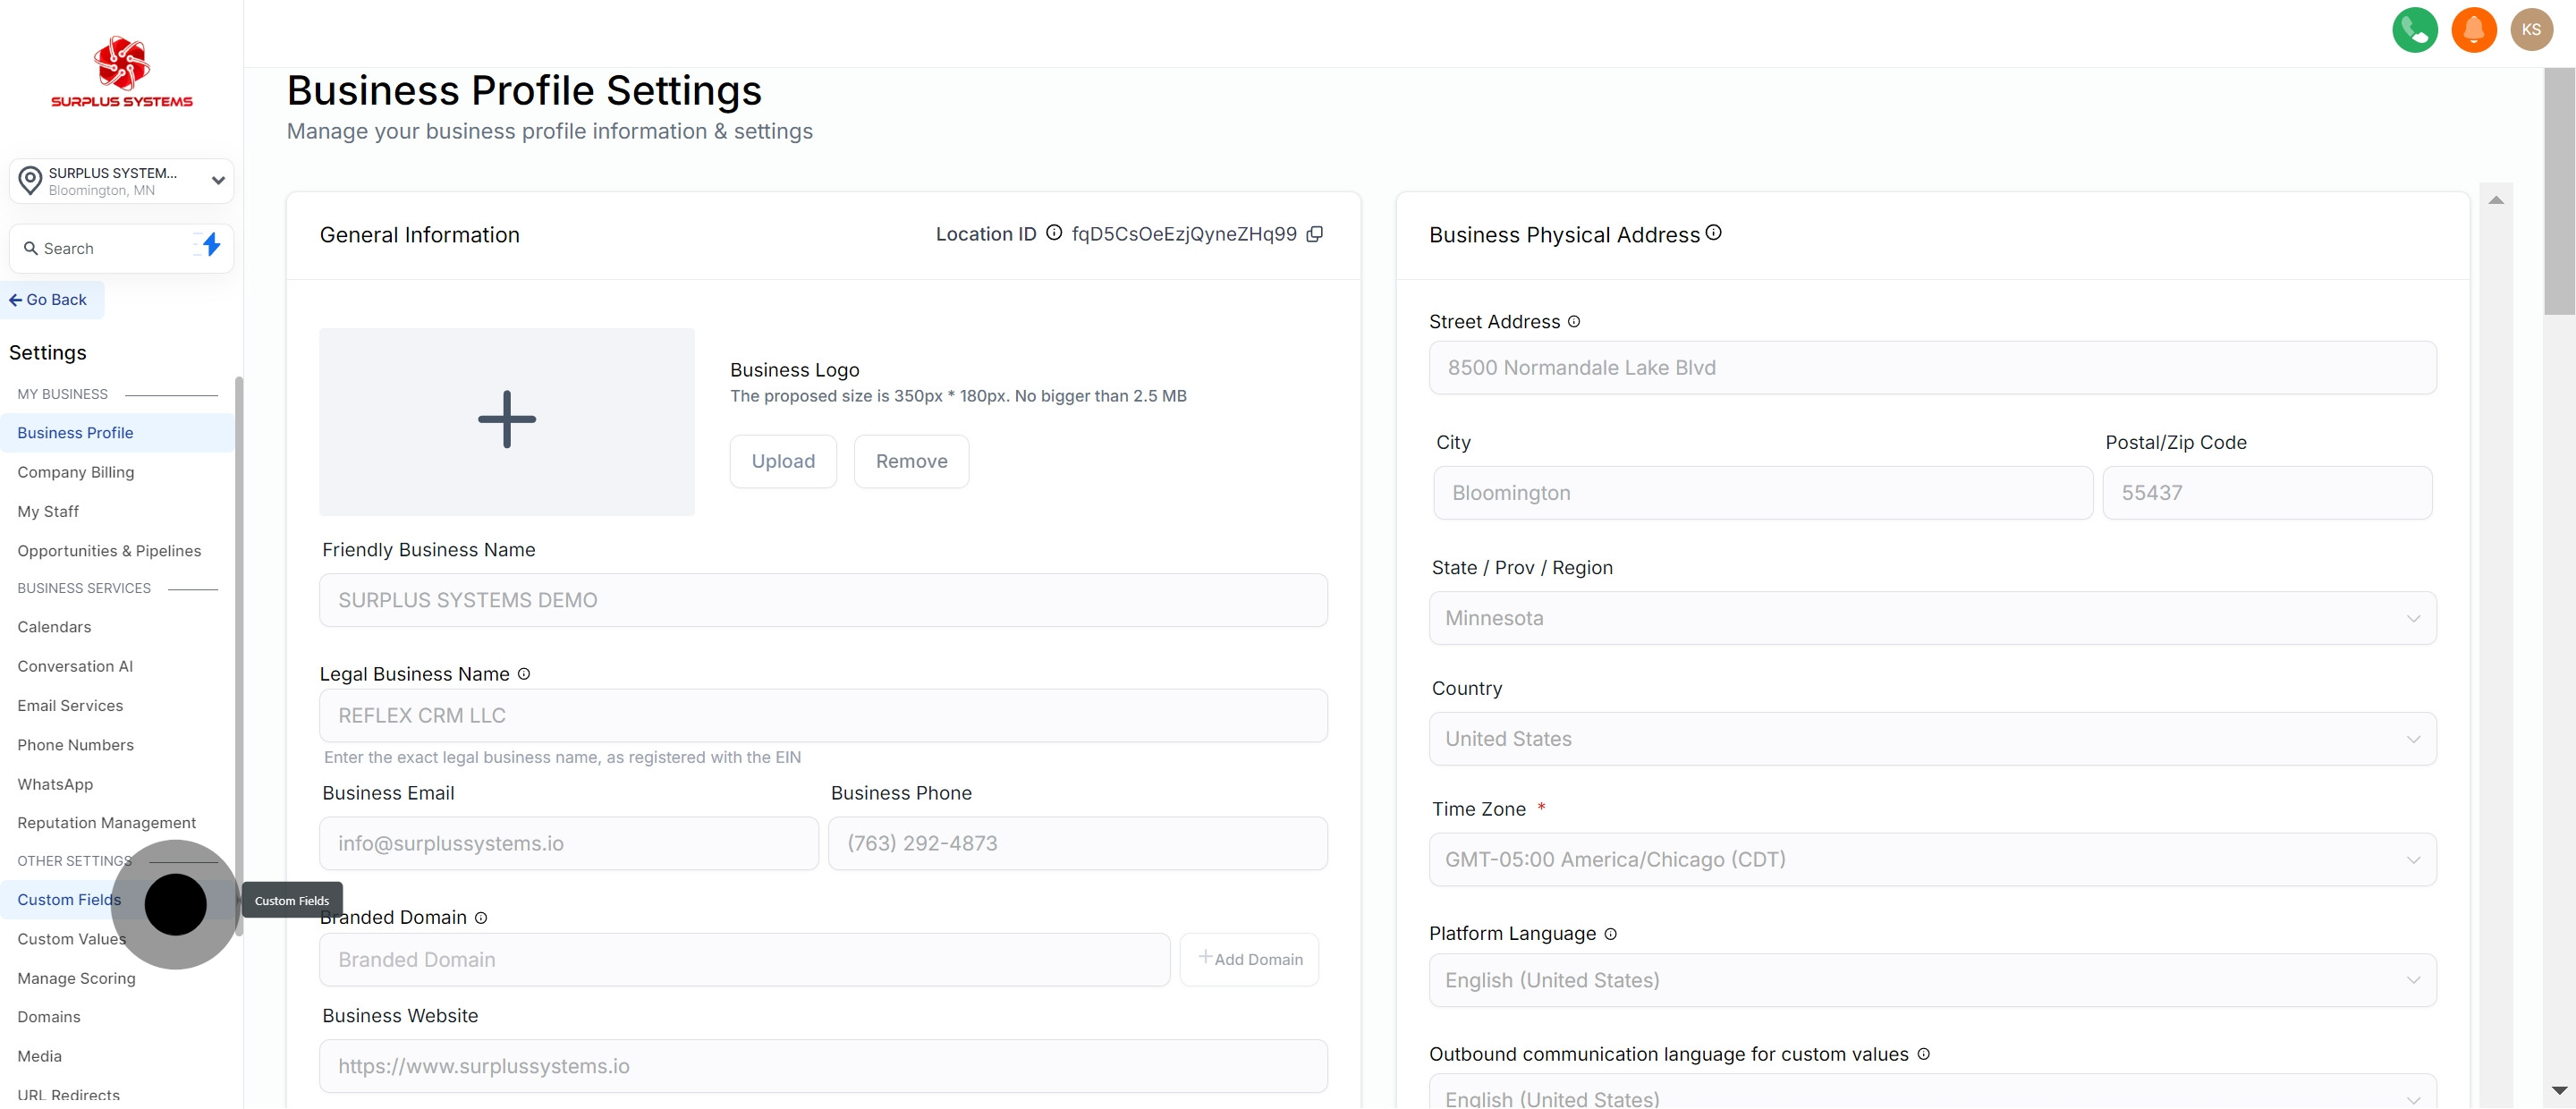The height and width of the screenshot is (1109, 2576).
Task: Click the info icon beside Legal Business Name
Action: tap(524, 674)
